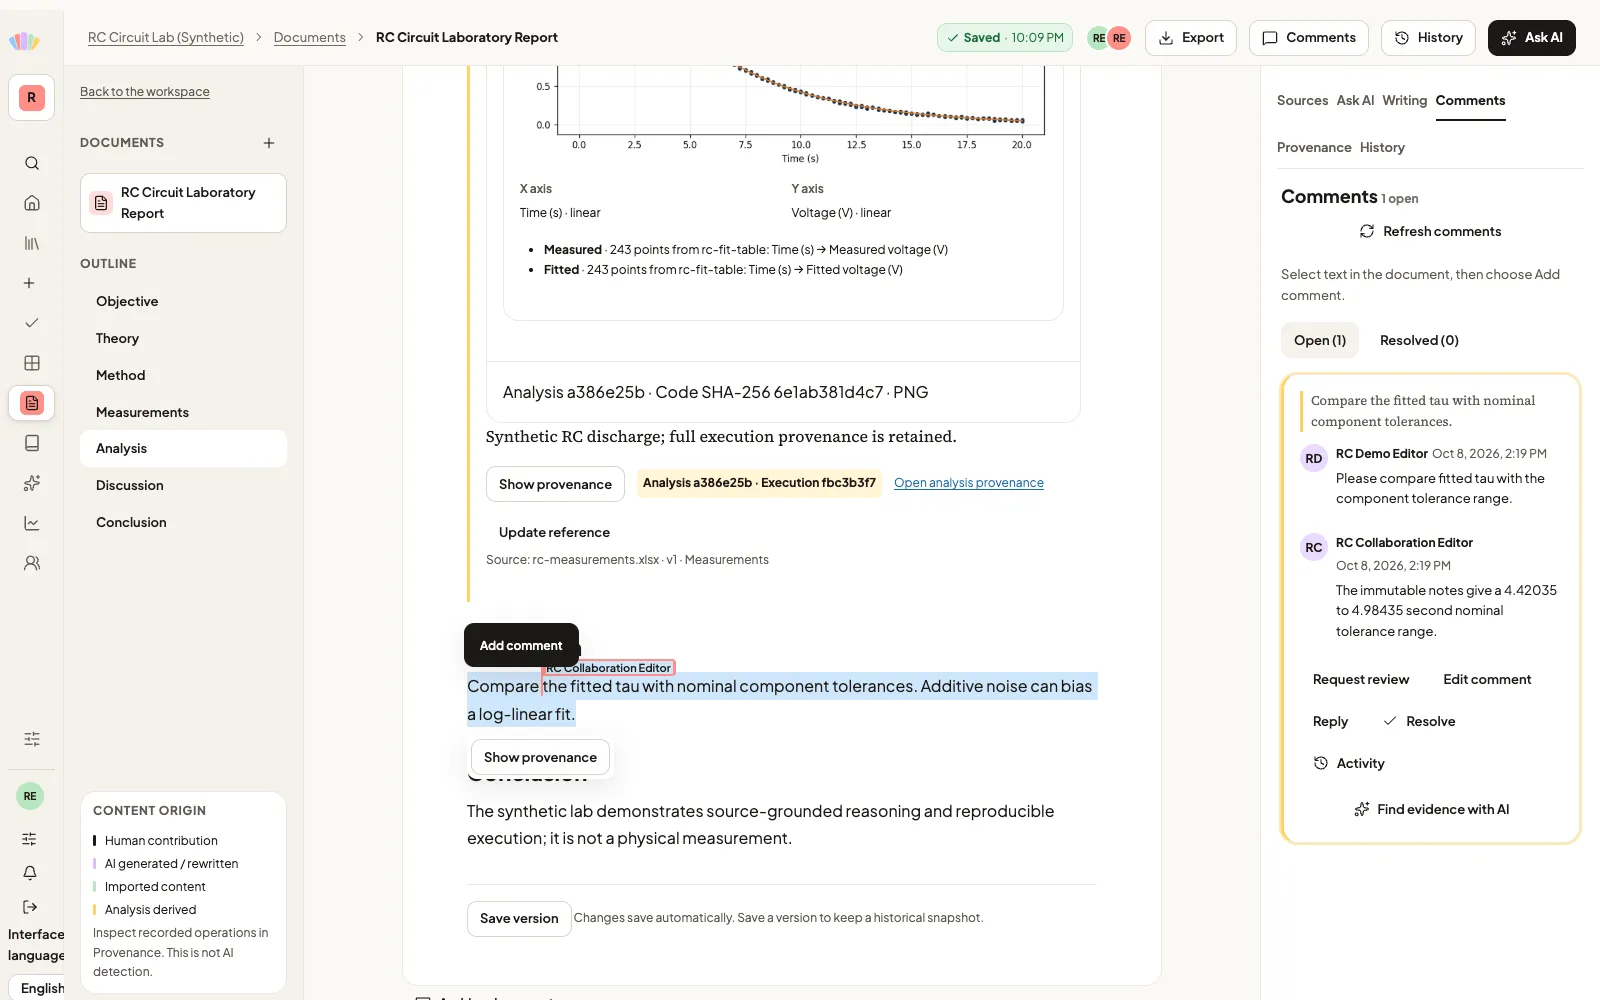Click Find evidence with AI

[x=1431, y=809]
